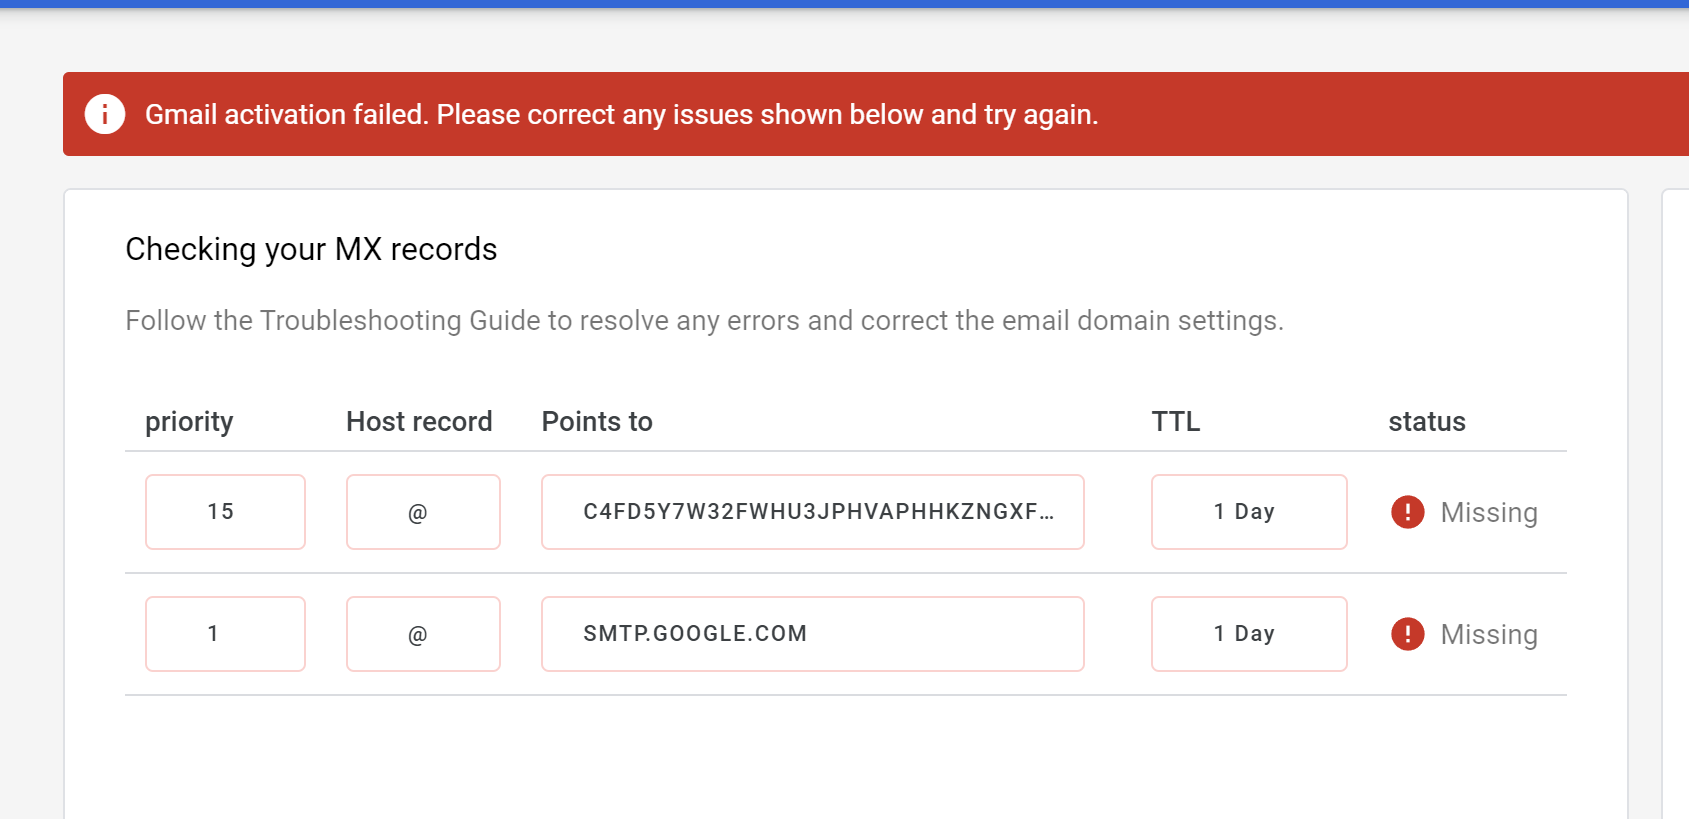
Task: Click the Points to column header
Action: 597,422
